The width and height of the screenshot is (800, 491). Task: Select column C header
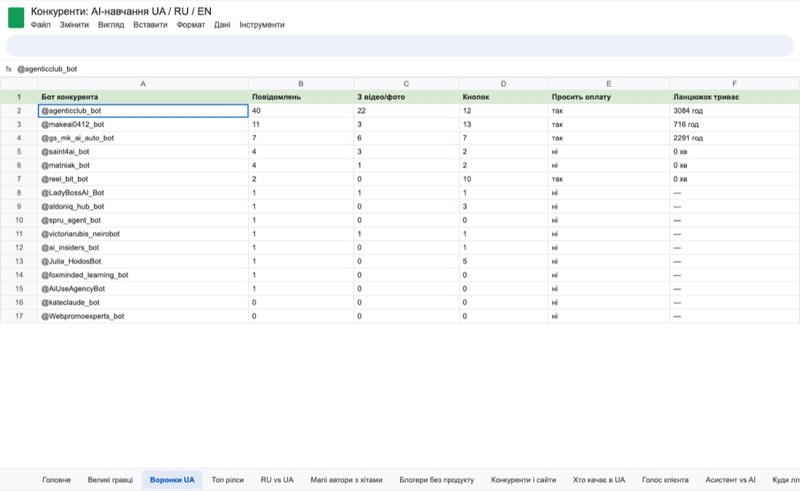coord(406,84)
